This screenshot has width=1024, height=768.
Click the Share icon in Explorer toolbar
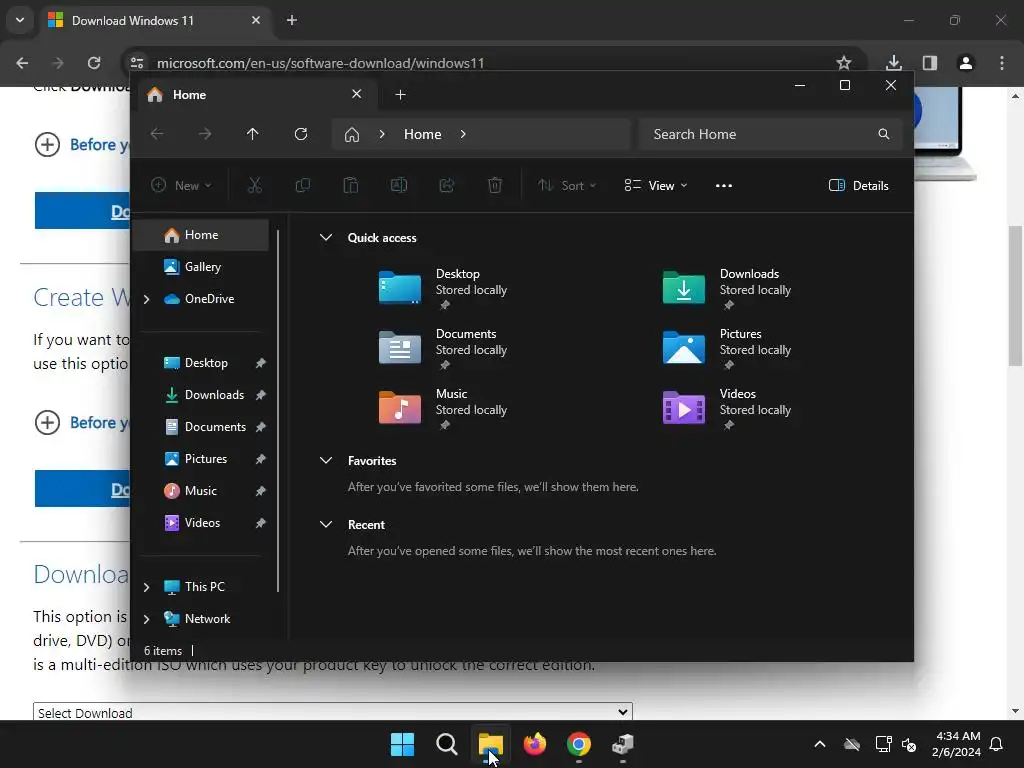447,185
